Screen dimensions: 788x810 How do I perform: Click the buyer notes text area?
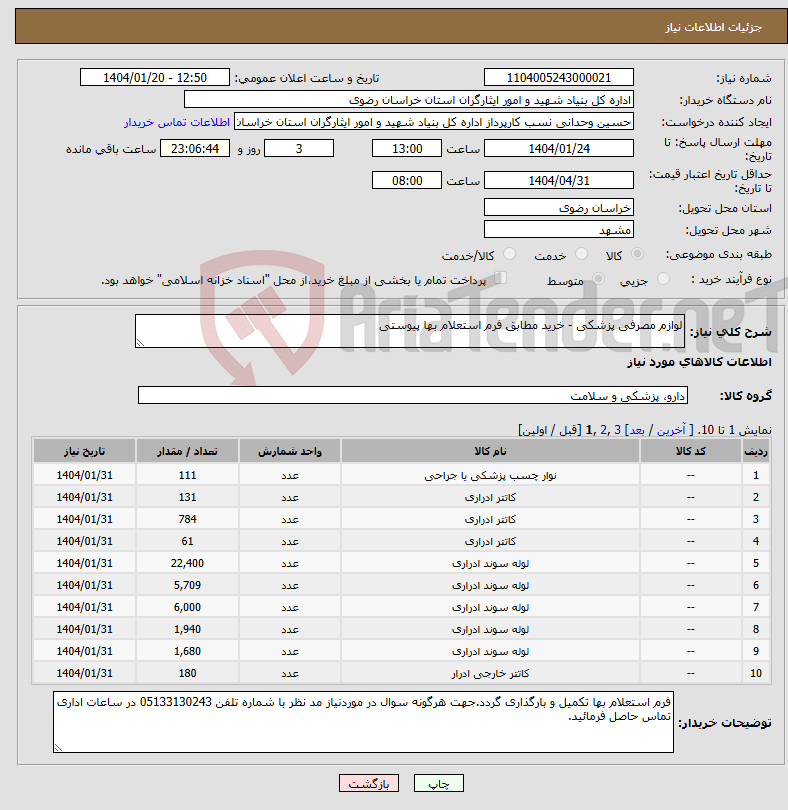[x=363, y=722]
